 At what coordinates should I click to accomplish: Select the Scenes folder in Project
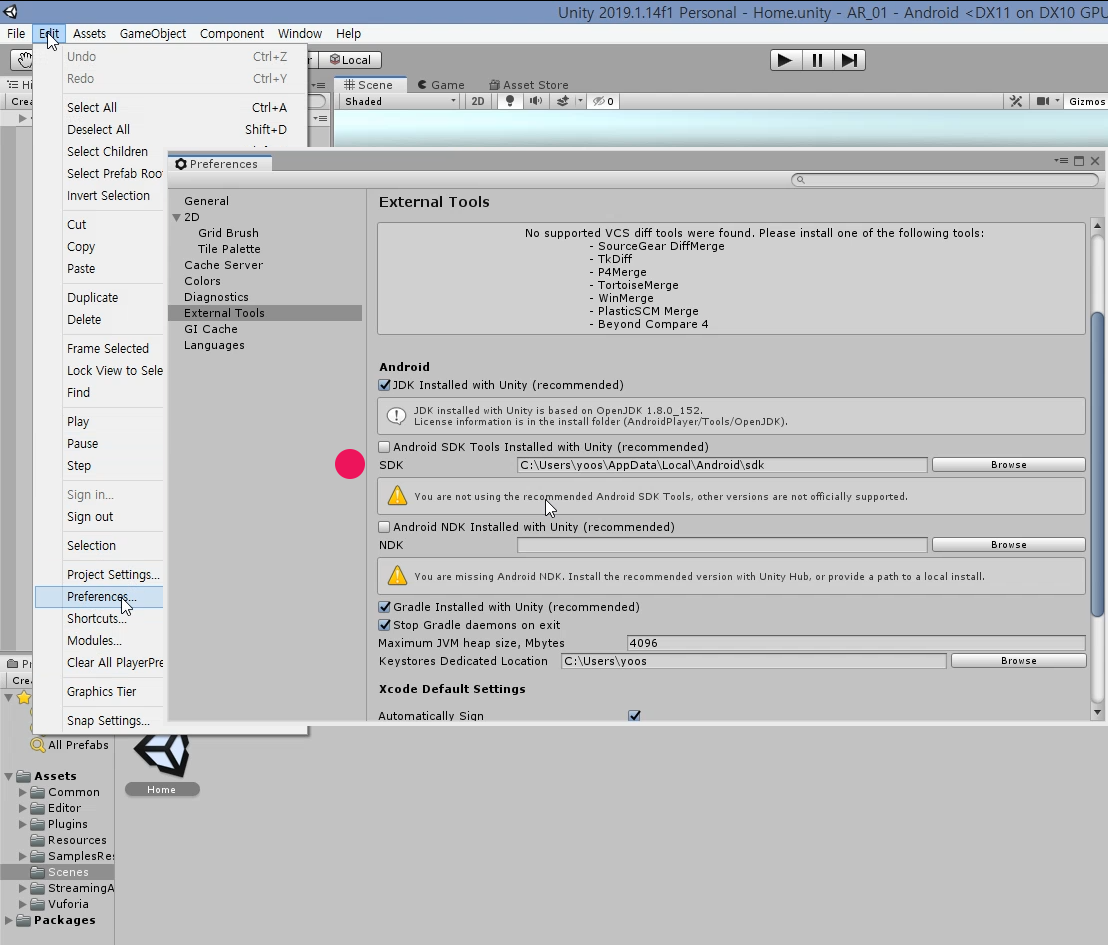tap(57, 872)
